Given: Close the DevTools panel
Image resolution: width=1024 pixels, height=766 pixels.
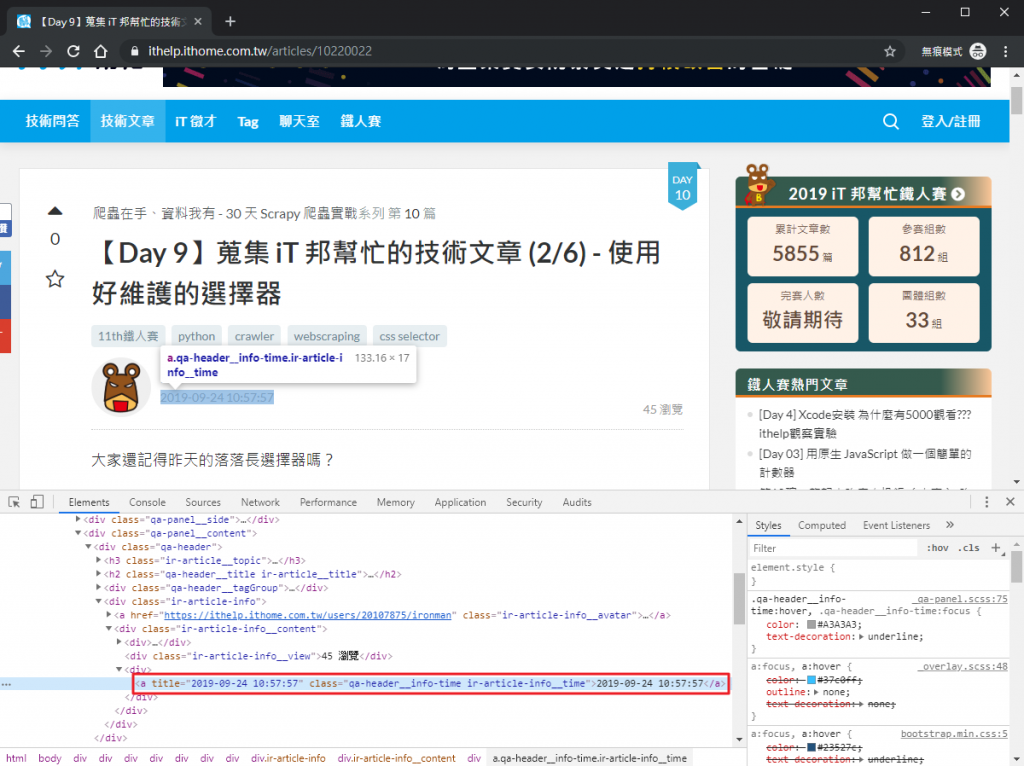Looking at the screenshot, I should (x=1010, y=502).
